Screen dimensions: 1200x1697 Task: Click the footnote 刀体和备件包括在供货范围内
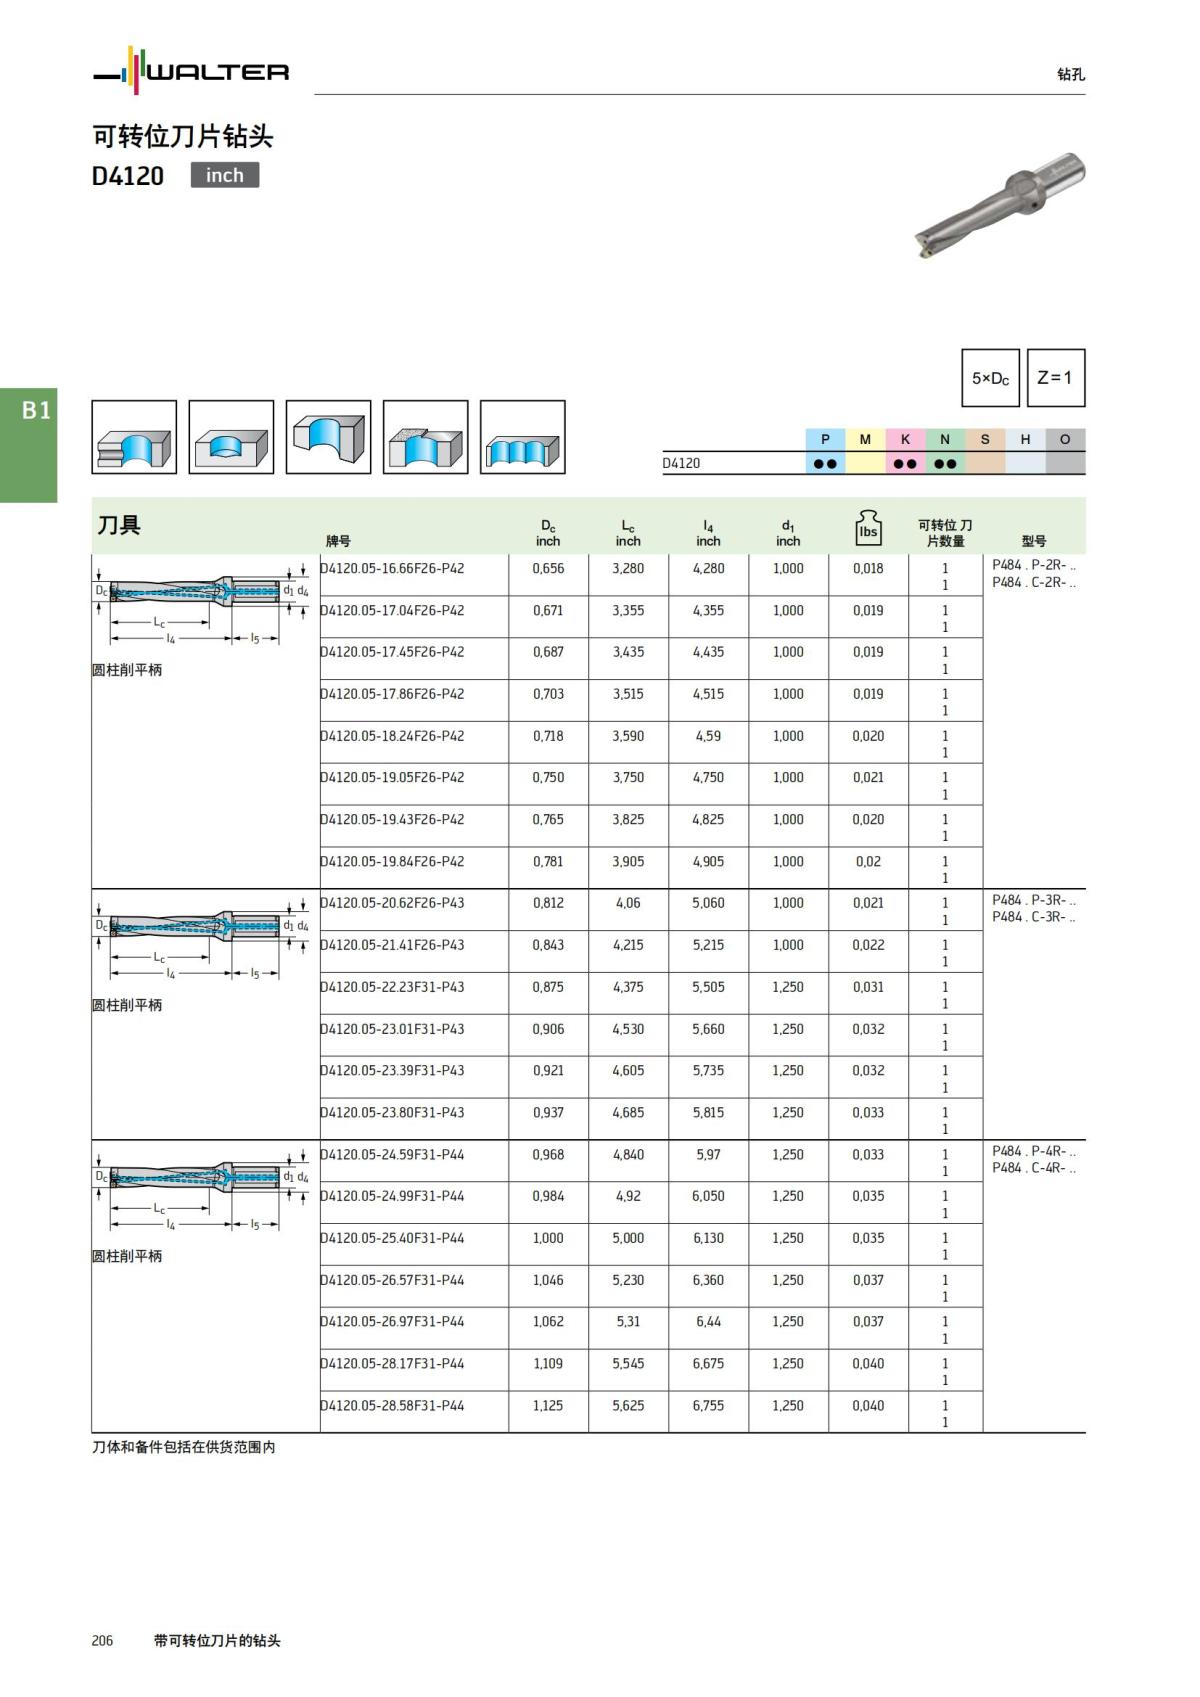(184, 1447)
